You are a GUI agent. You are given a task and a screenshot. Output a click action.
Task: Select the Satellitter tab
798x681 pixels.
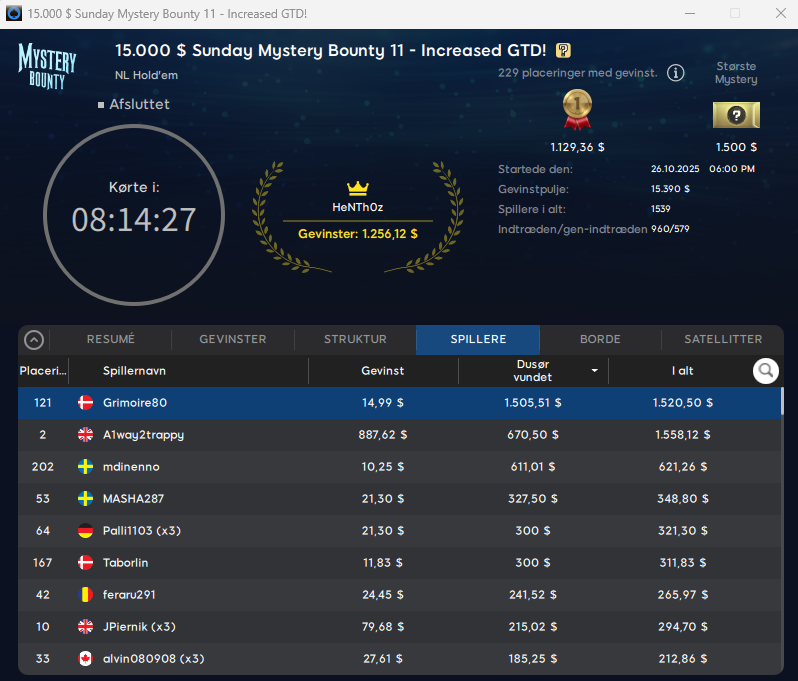723,339
